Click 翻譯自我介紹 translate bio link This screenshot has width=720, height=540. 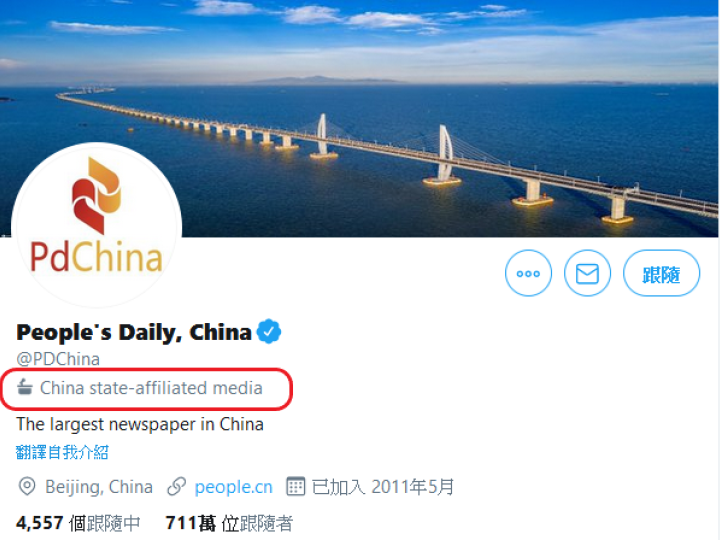62,452
